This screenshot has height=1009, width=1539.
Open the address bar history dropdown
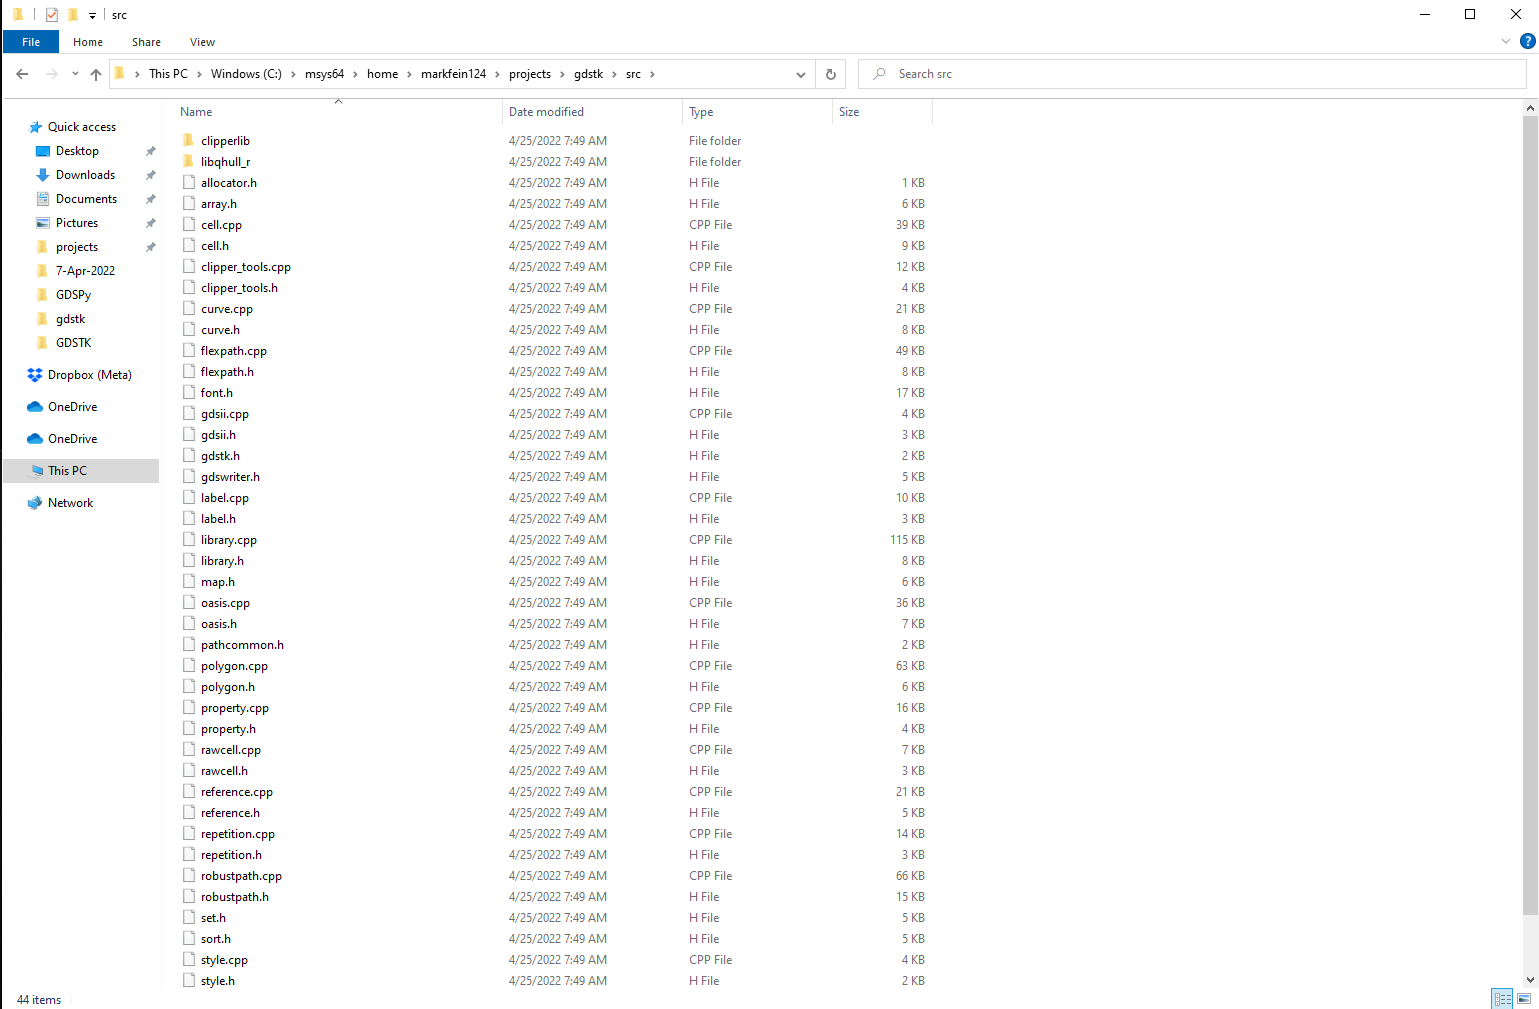point(800,73)
